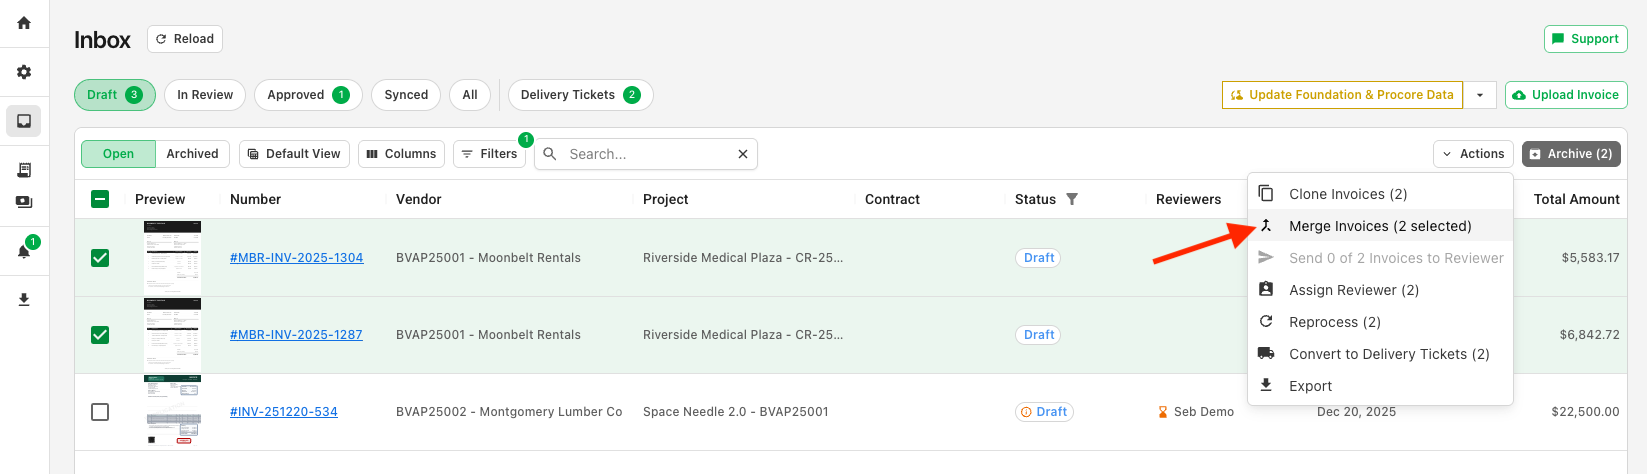Select the In Review tab
Viewport: 1647px width, 474px height.
coord(205,95)
